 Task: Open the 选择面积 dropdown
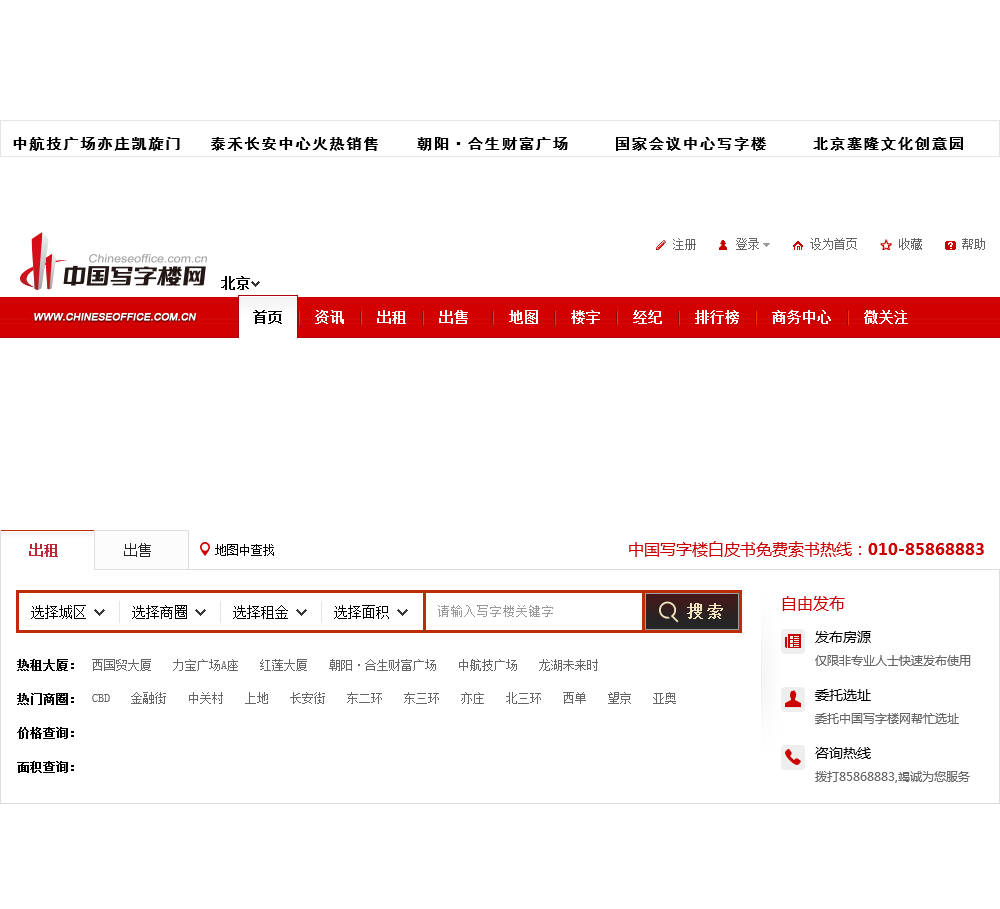371,612
